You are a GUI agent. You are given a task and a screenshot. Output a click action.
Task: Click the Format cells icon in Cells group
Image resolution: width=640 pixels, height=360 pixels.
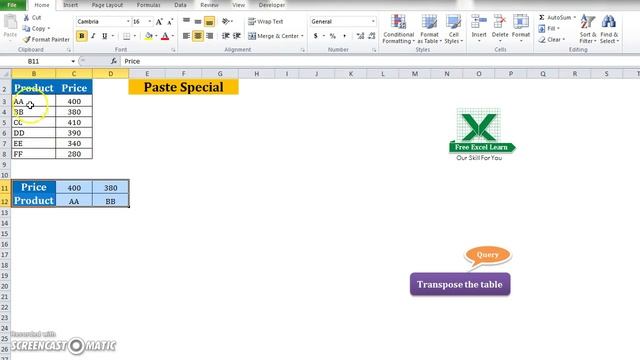(x=521, y=21)
